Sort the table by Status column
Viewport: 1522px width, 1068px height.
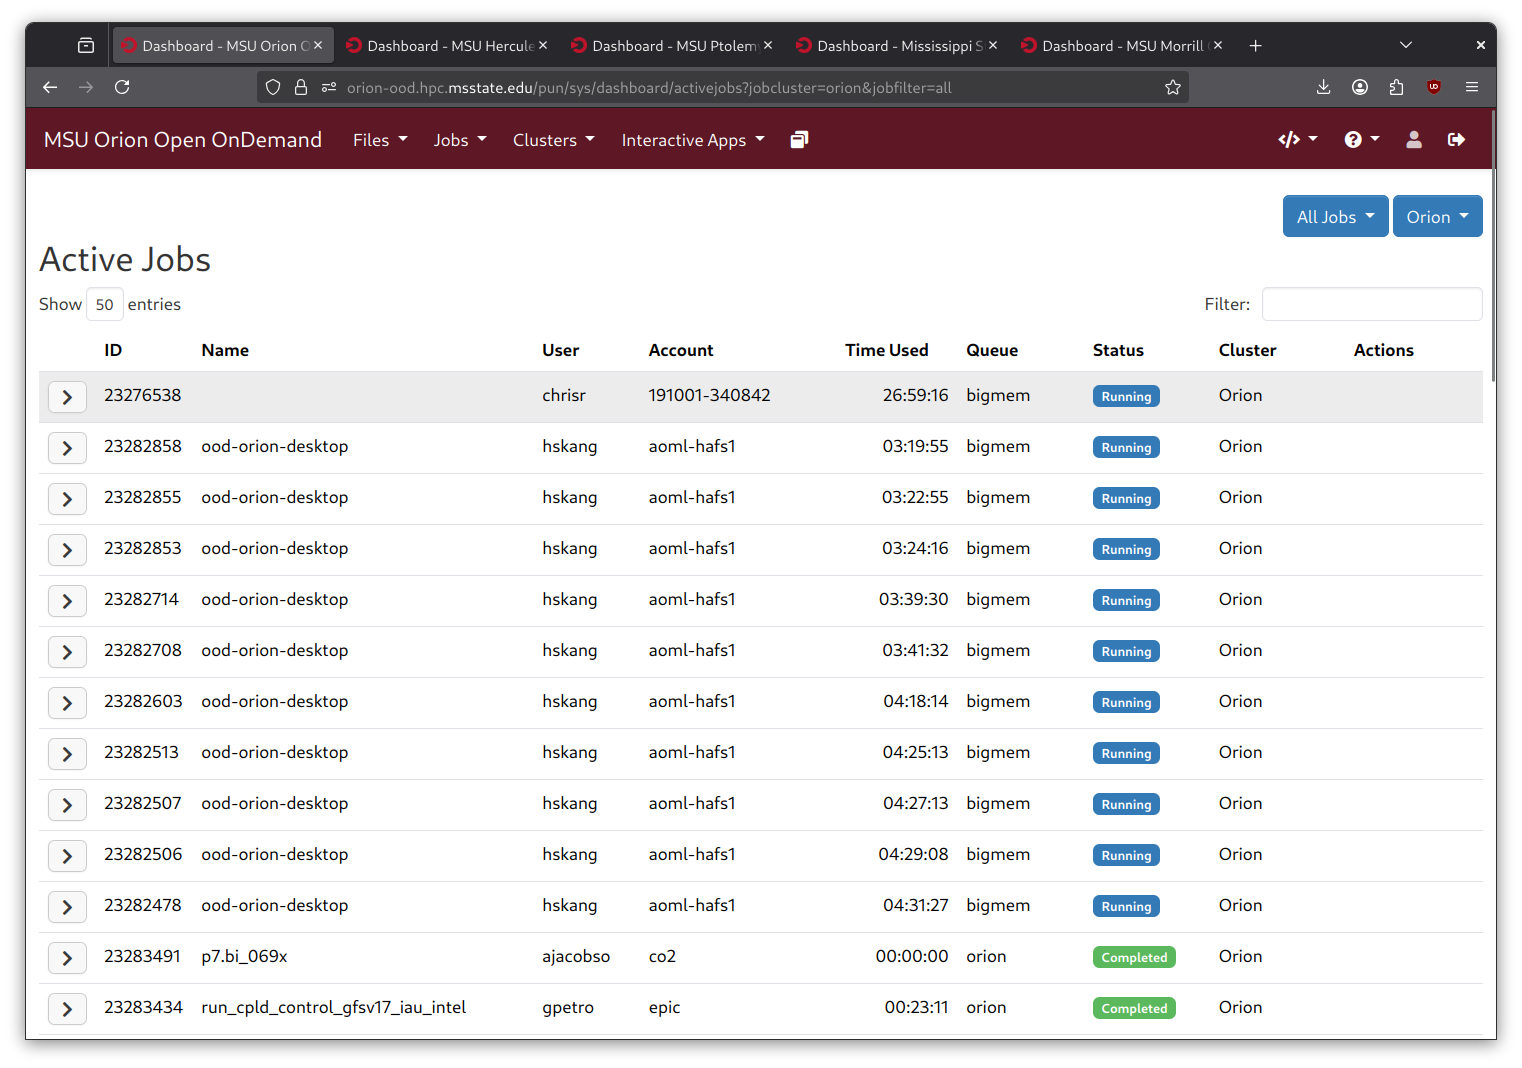pos(1118,350)
